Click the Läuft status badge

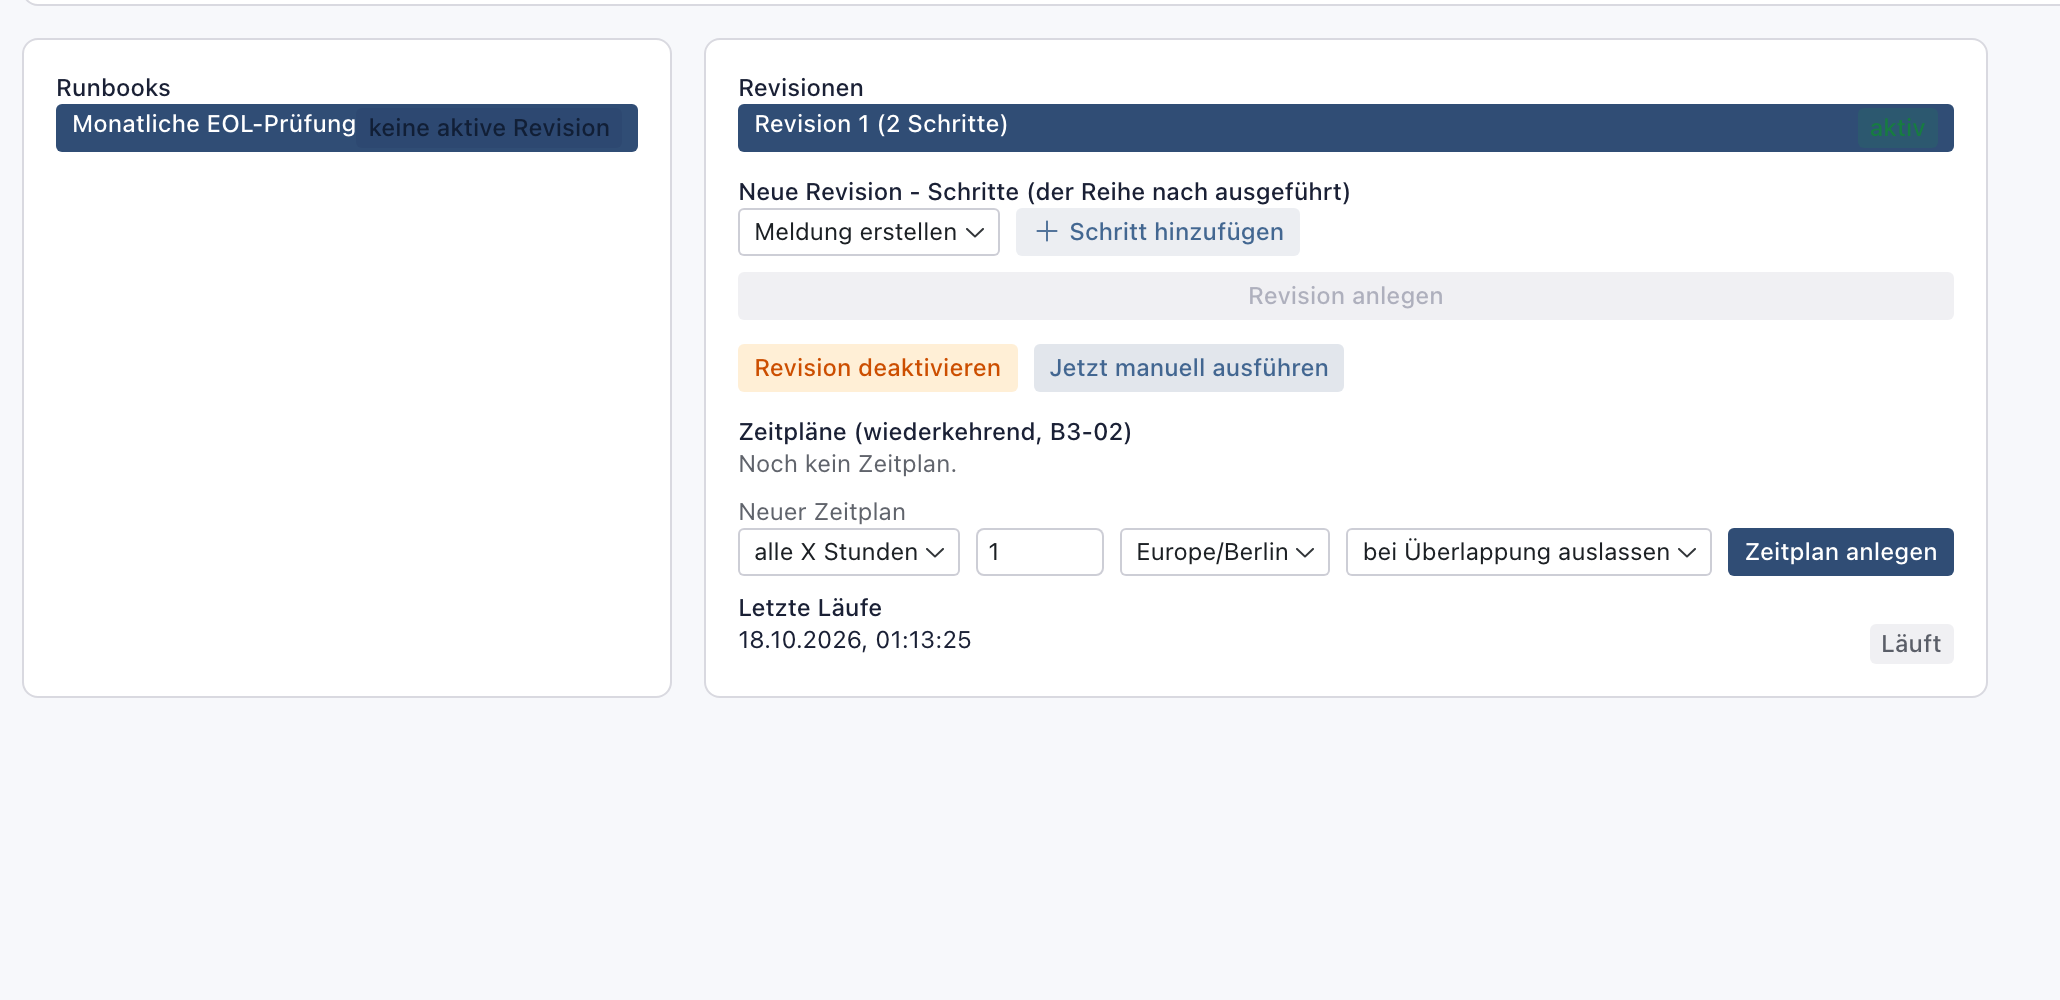tap(1911, 644)
